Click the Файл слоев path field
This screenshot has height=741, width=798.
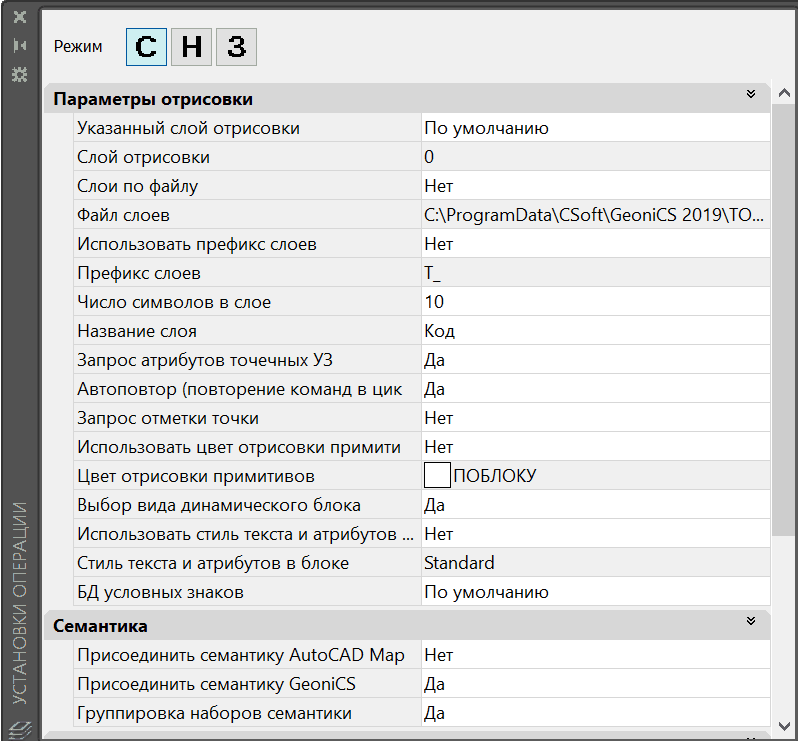595,215
